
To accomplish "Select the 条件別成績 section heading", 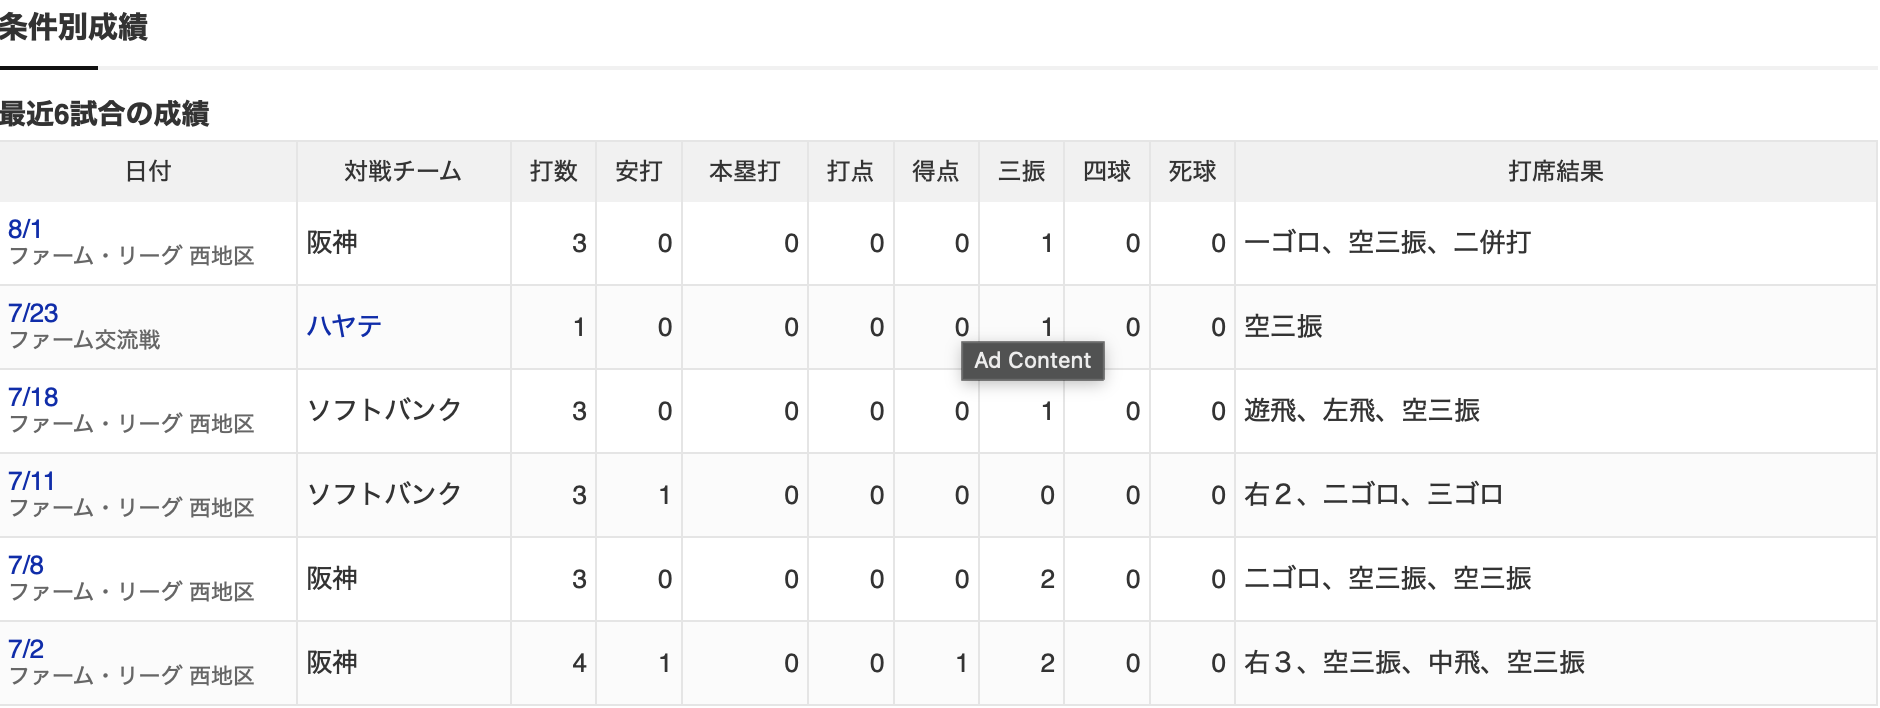I will coord(74,27).
